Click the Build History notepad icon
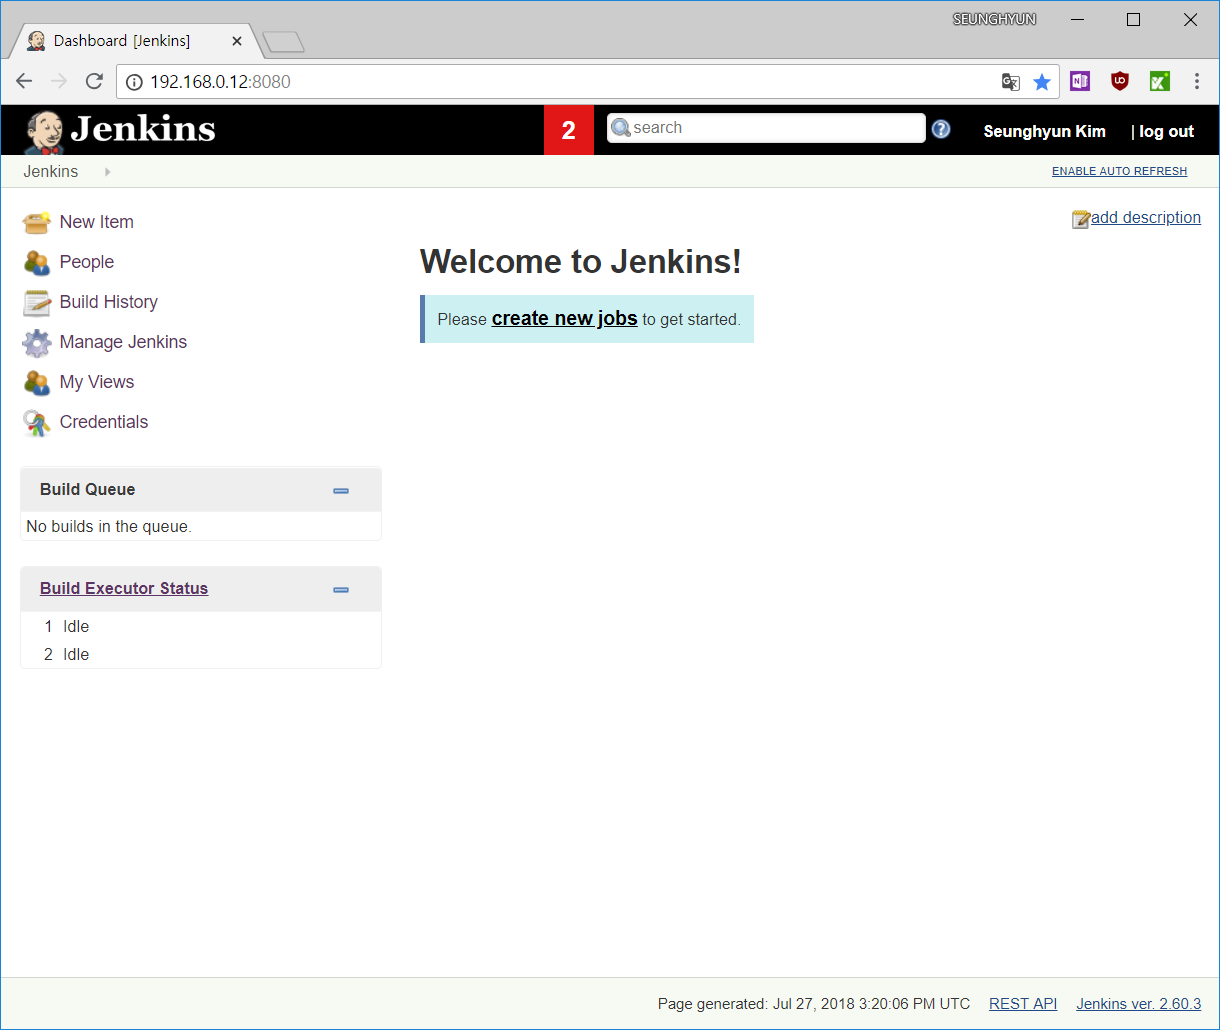The height and width of the screenshot is (1030, 1220). [36, 301]
